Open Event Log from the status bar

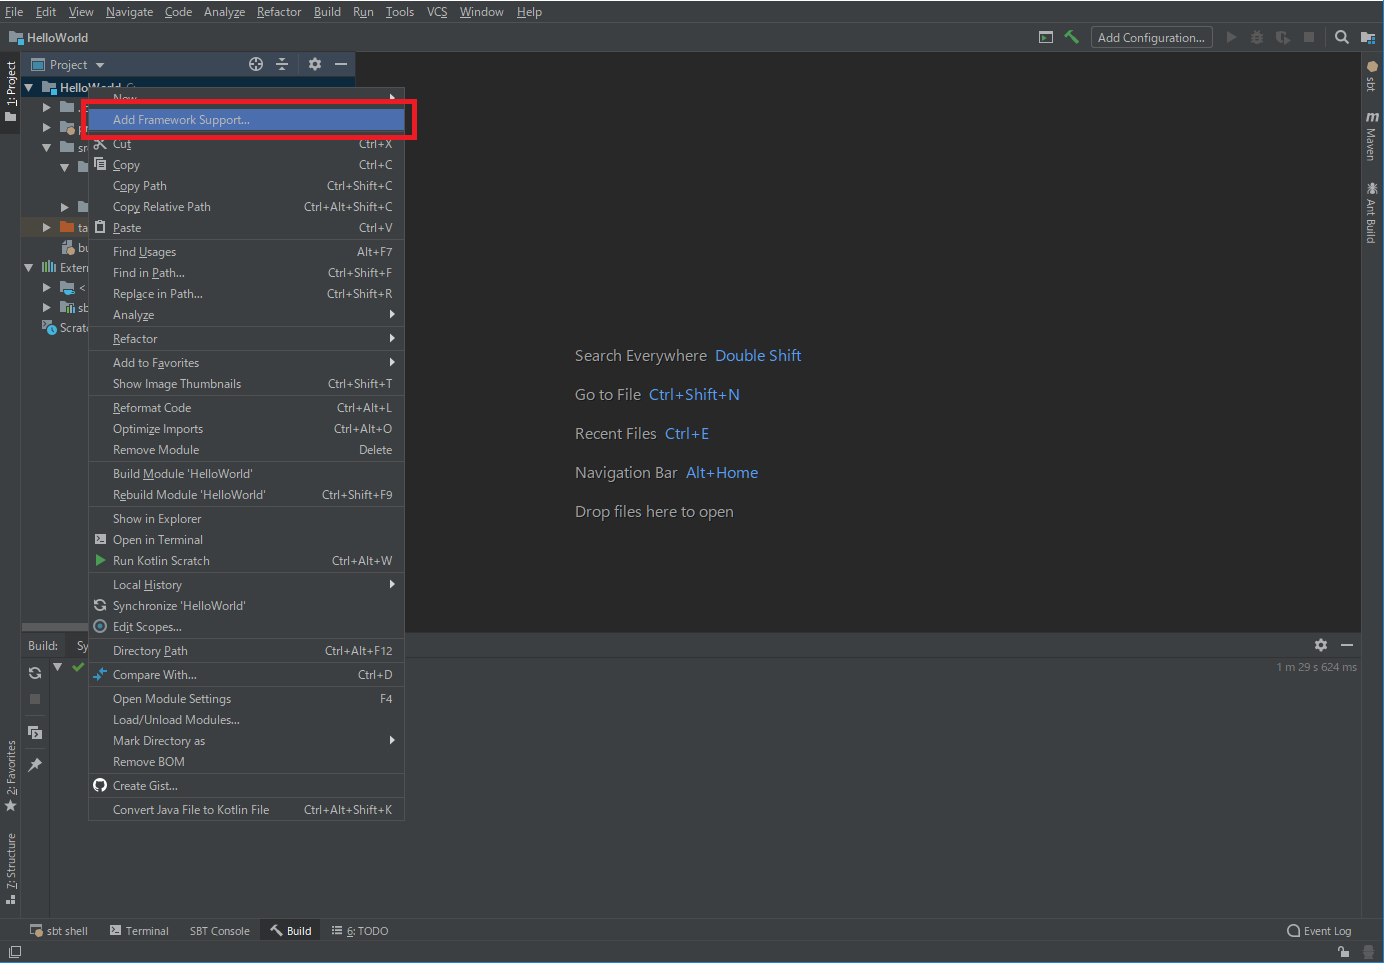coord(1319,931)
